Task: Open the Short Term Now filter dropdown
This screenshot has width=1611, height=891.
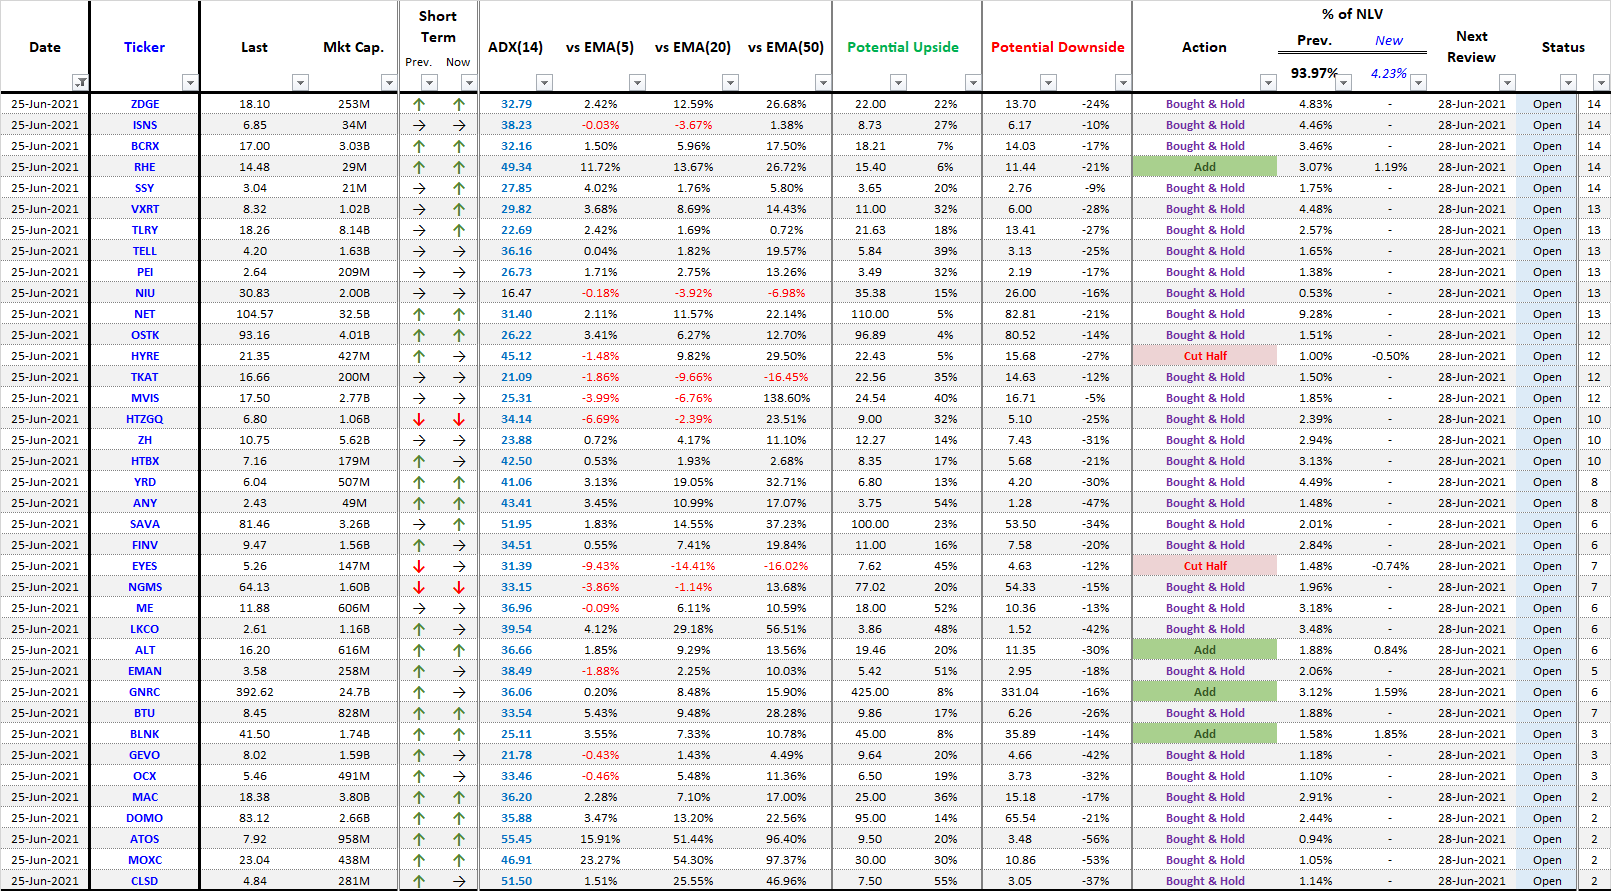Action: click(x=469, y=82)
